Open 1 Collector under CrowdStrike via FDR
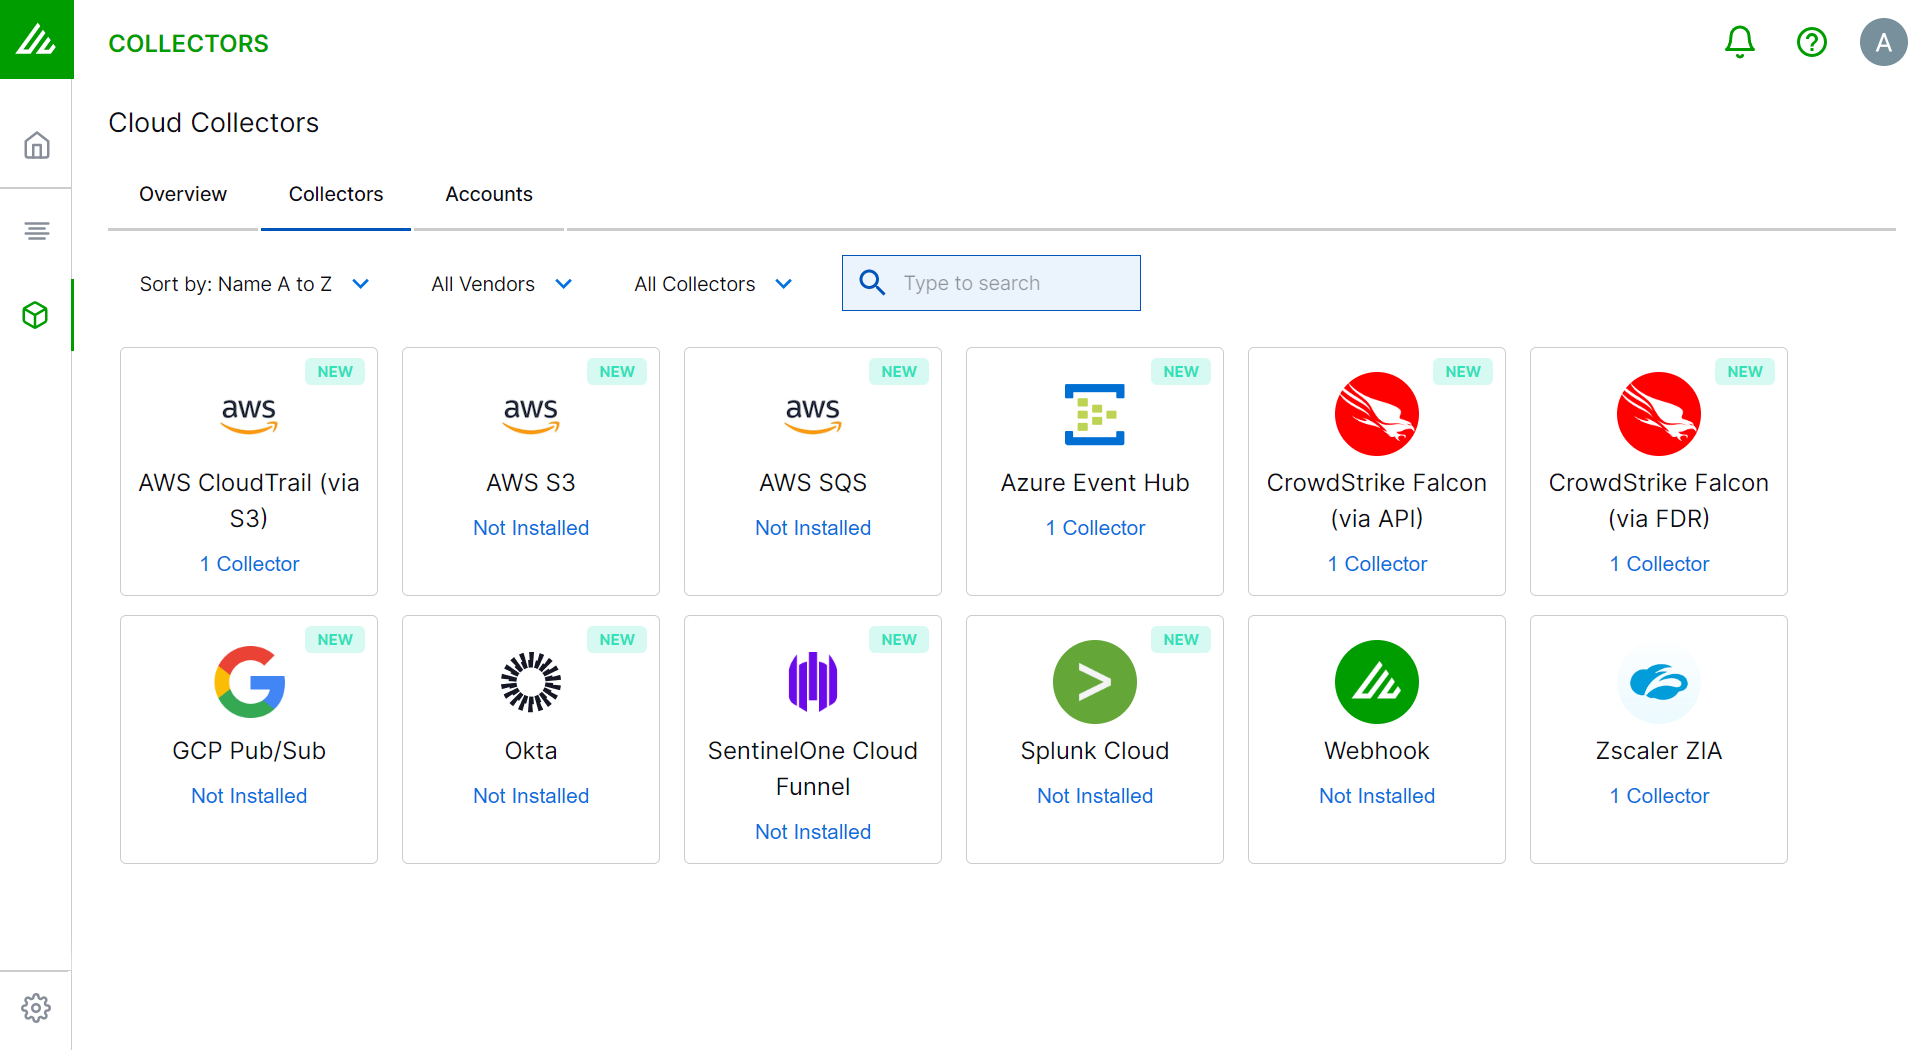This screenshot has height=1050, width=1911. tap(1659, 564)
